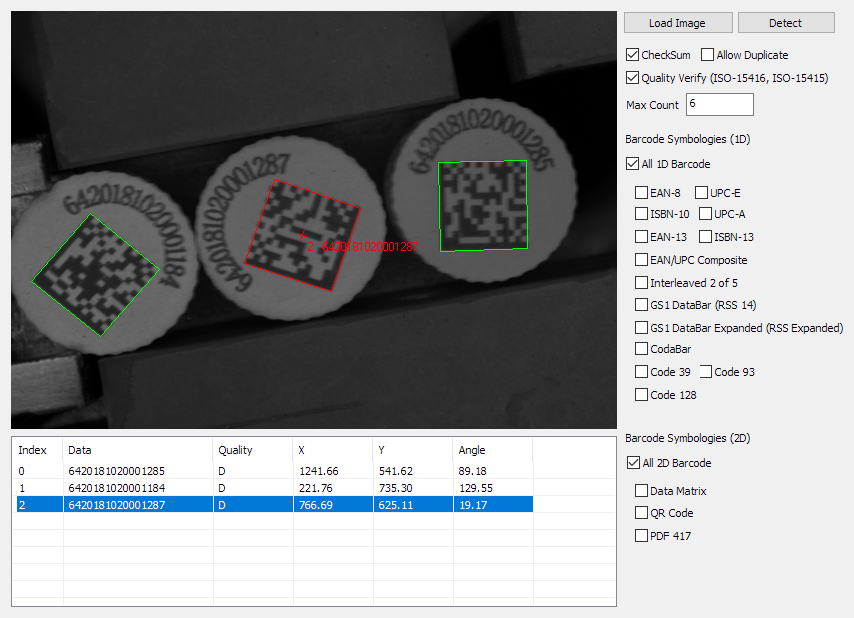Image resolution: width=854 pixels, height=618 pixels.
Task: Select result row 6420181020001285
Action: [x=274, y=471]
